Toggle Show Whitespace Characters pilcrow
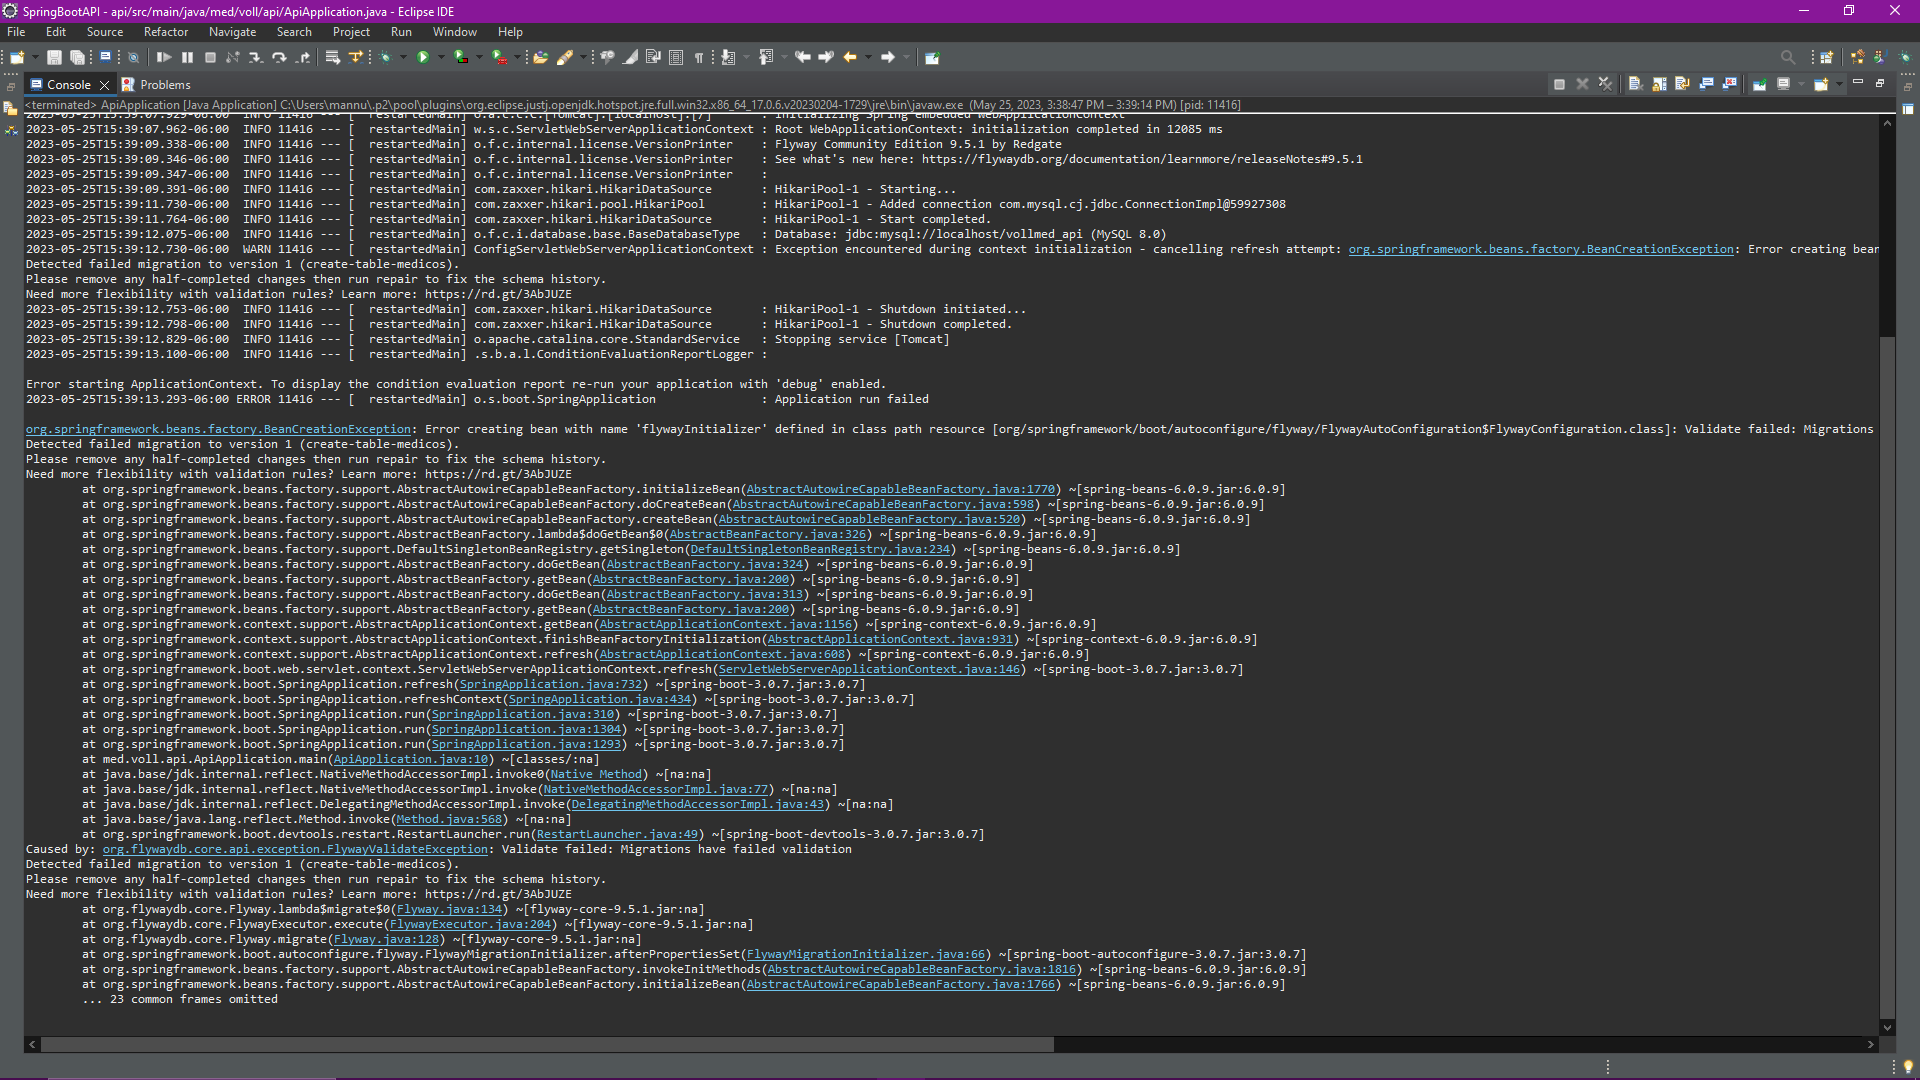This screenshot has width=1920, height=1080. (699, 57)
